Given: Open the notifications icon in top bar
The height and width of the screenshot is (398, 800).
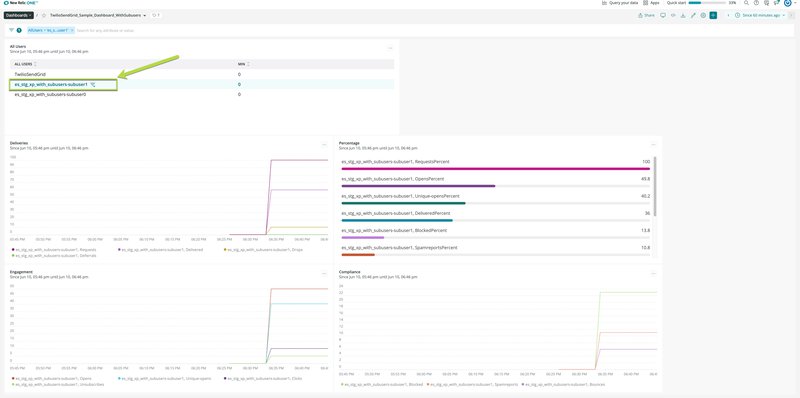Looking at the screenshot, I should (777, 3).
